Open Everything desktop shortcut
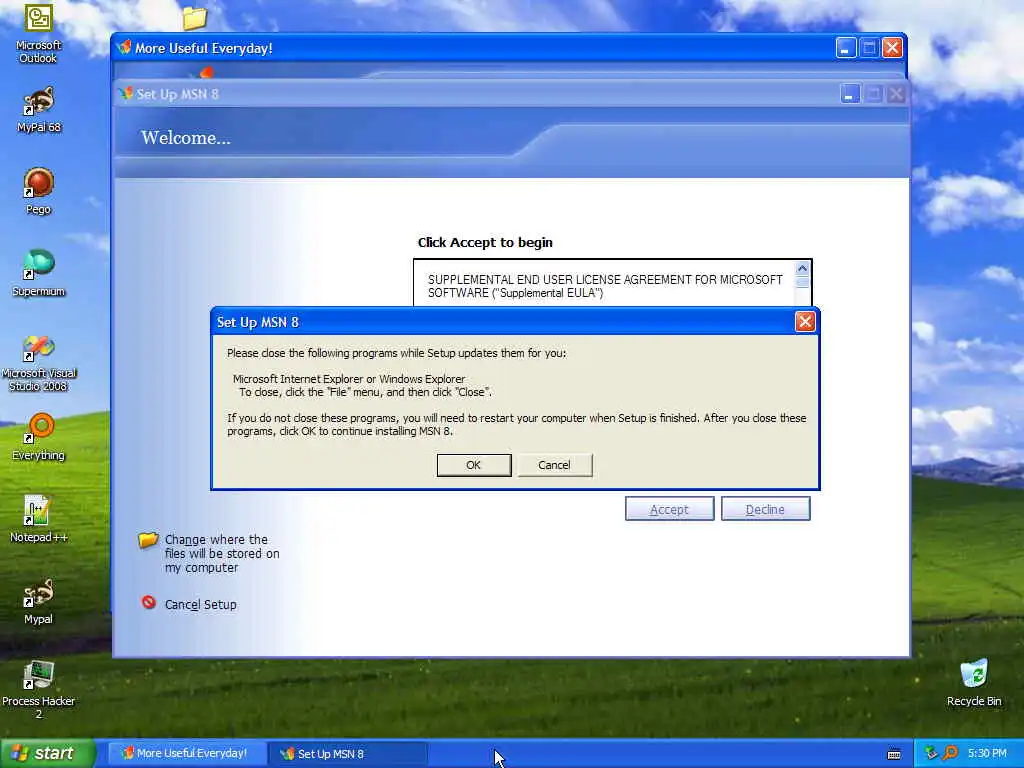Image resolution: width=1024 pixels, height=768 pixels. tap(39, 438)
